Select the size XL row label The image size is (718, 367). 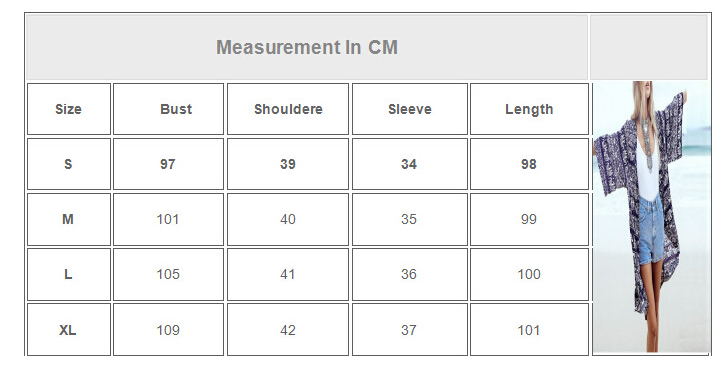click(69, 329)
